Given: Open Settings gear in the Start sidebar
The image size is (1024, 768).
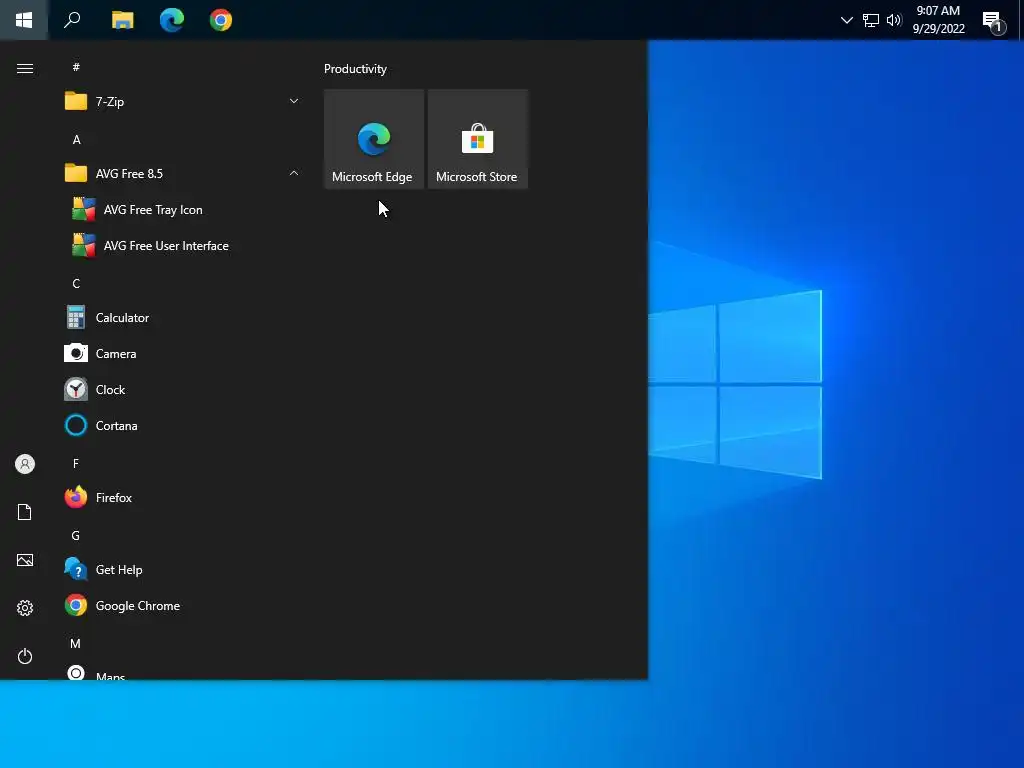Looking at the screenshot, I should coord(25,608).
